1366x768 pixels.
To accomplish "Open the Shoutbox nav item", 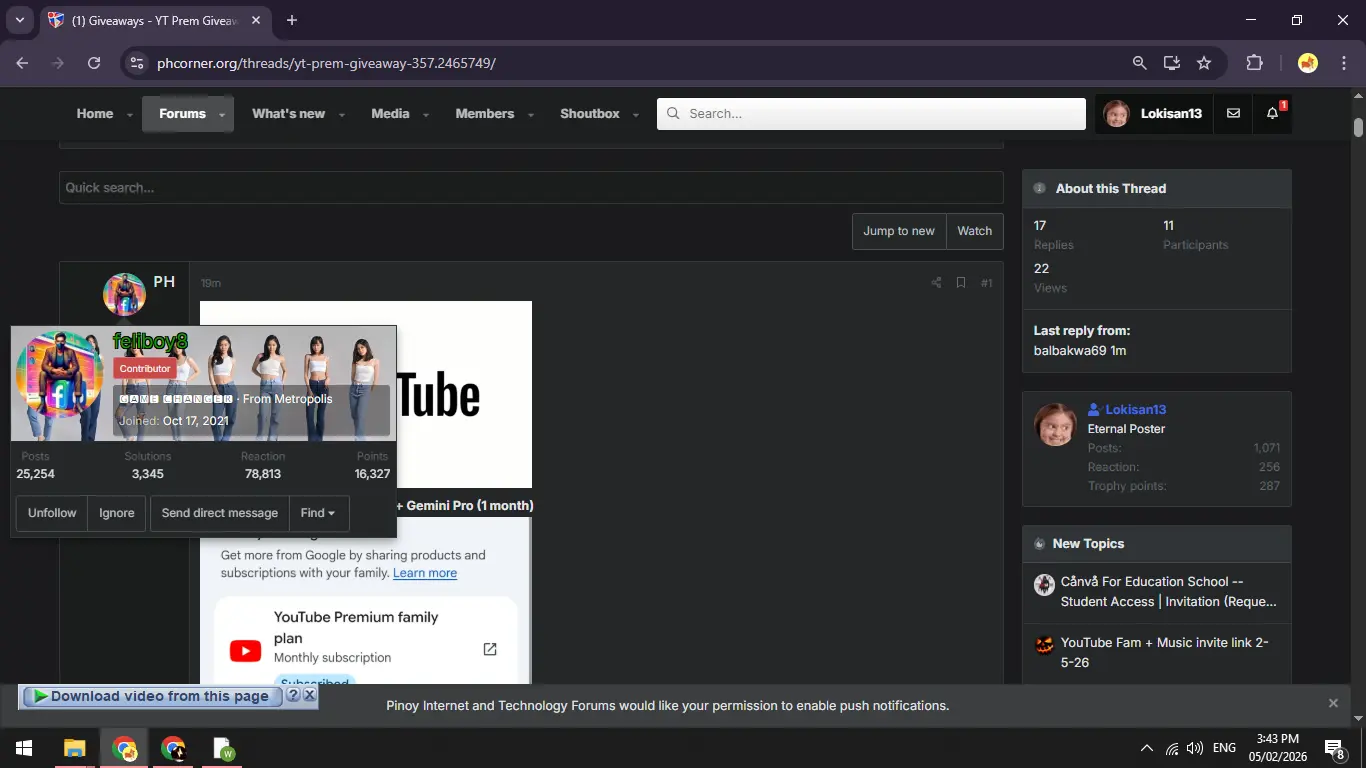I will tap(590, 114).
